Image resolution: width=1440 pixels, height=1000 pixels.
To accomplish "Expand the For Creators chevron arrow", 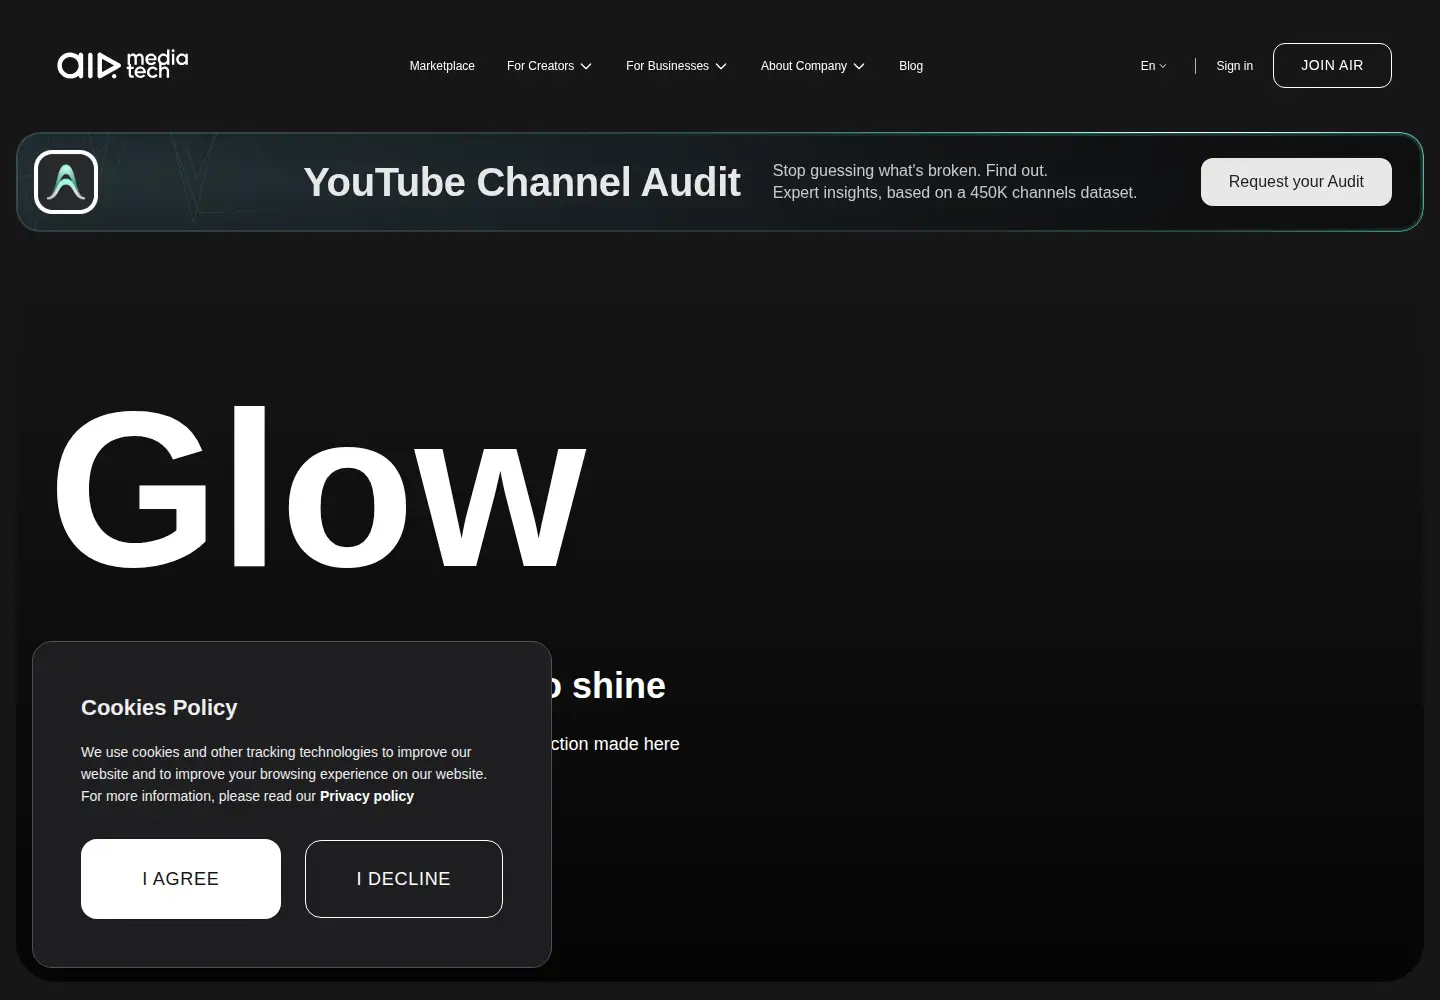I will (x=586, y=66).
